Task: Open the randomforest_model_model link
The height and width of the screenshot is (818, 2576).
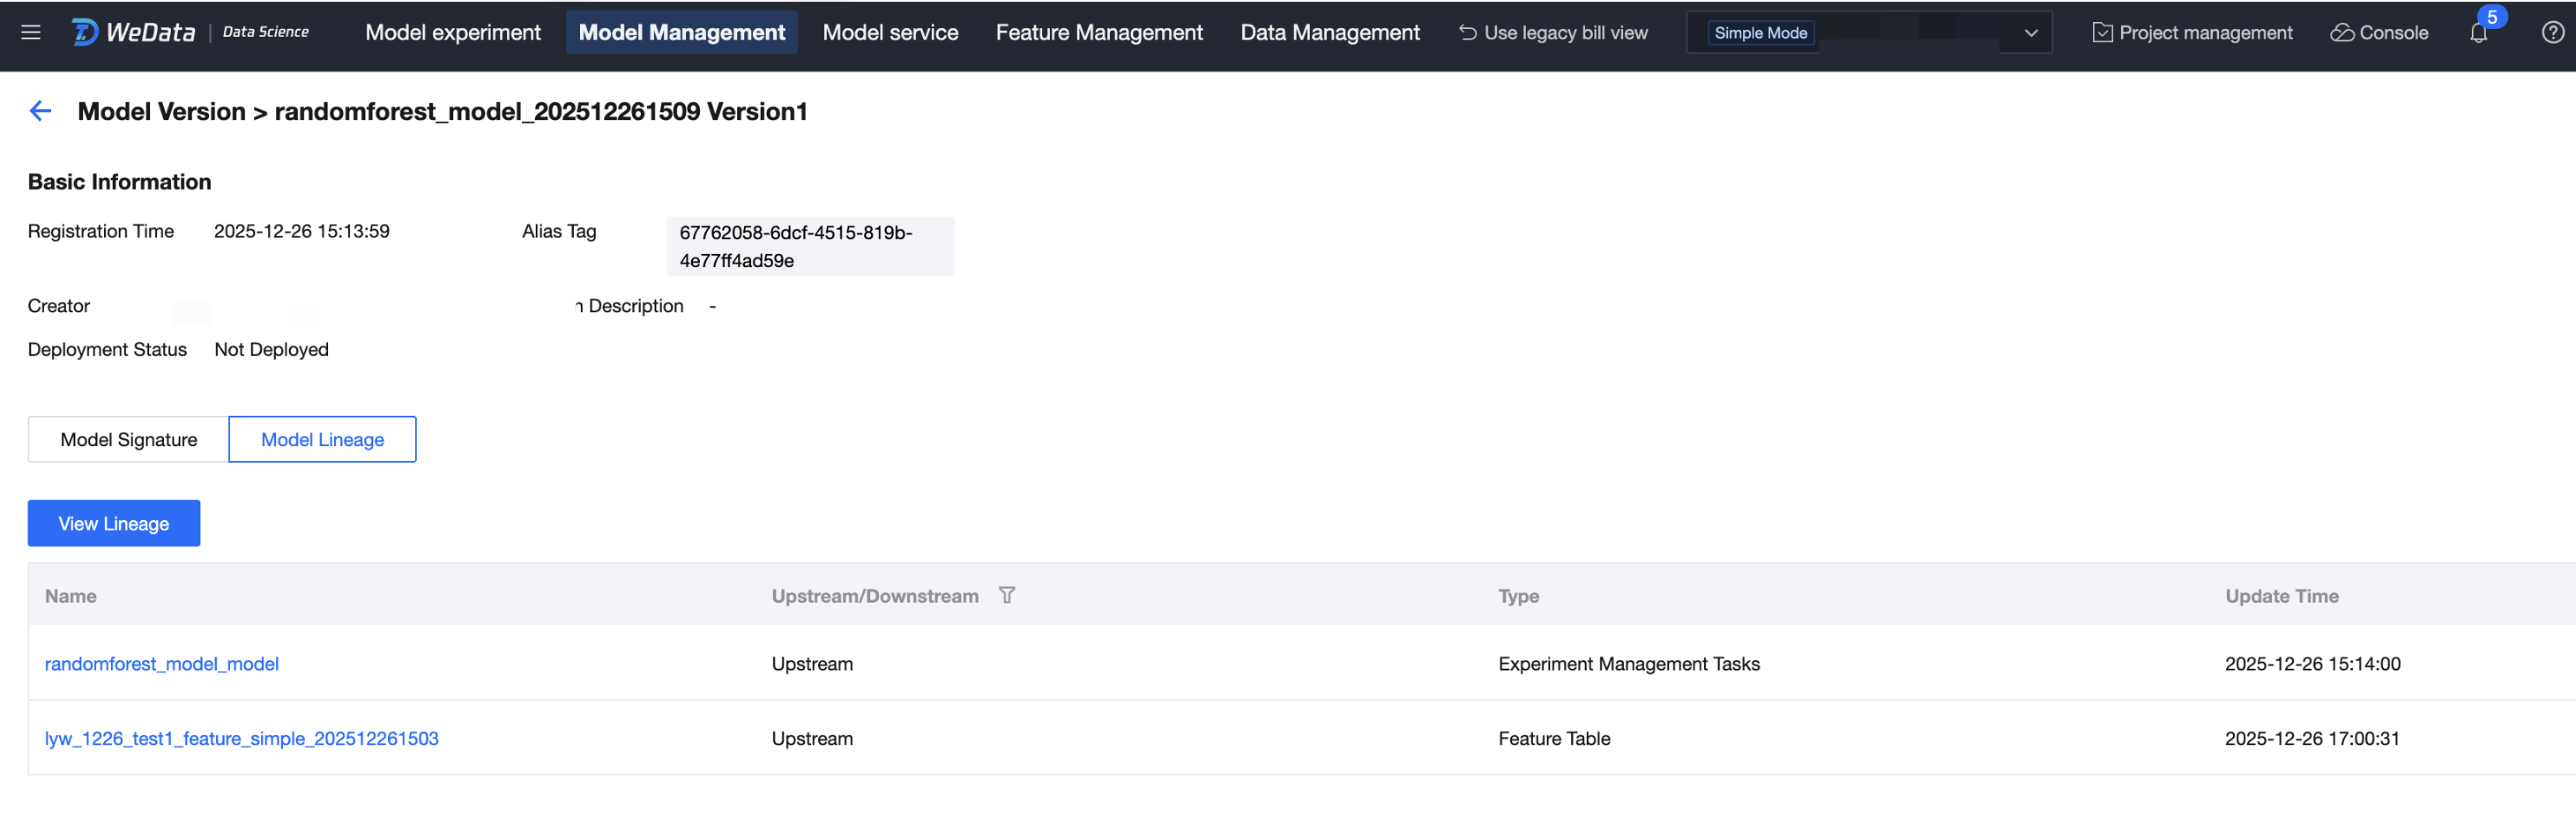Action: [x=162, y=663]
